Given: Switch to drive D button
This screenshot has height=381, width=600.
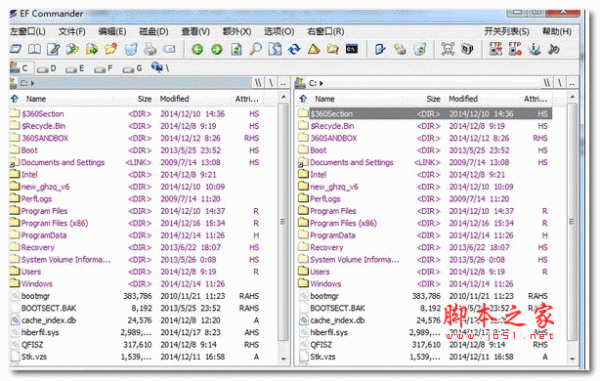Looking at the screenshot, I should [x=47, y=68].
